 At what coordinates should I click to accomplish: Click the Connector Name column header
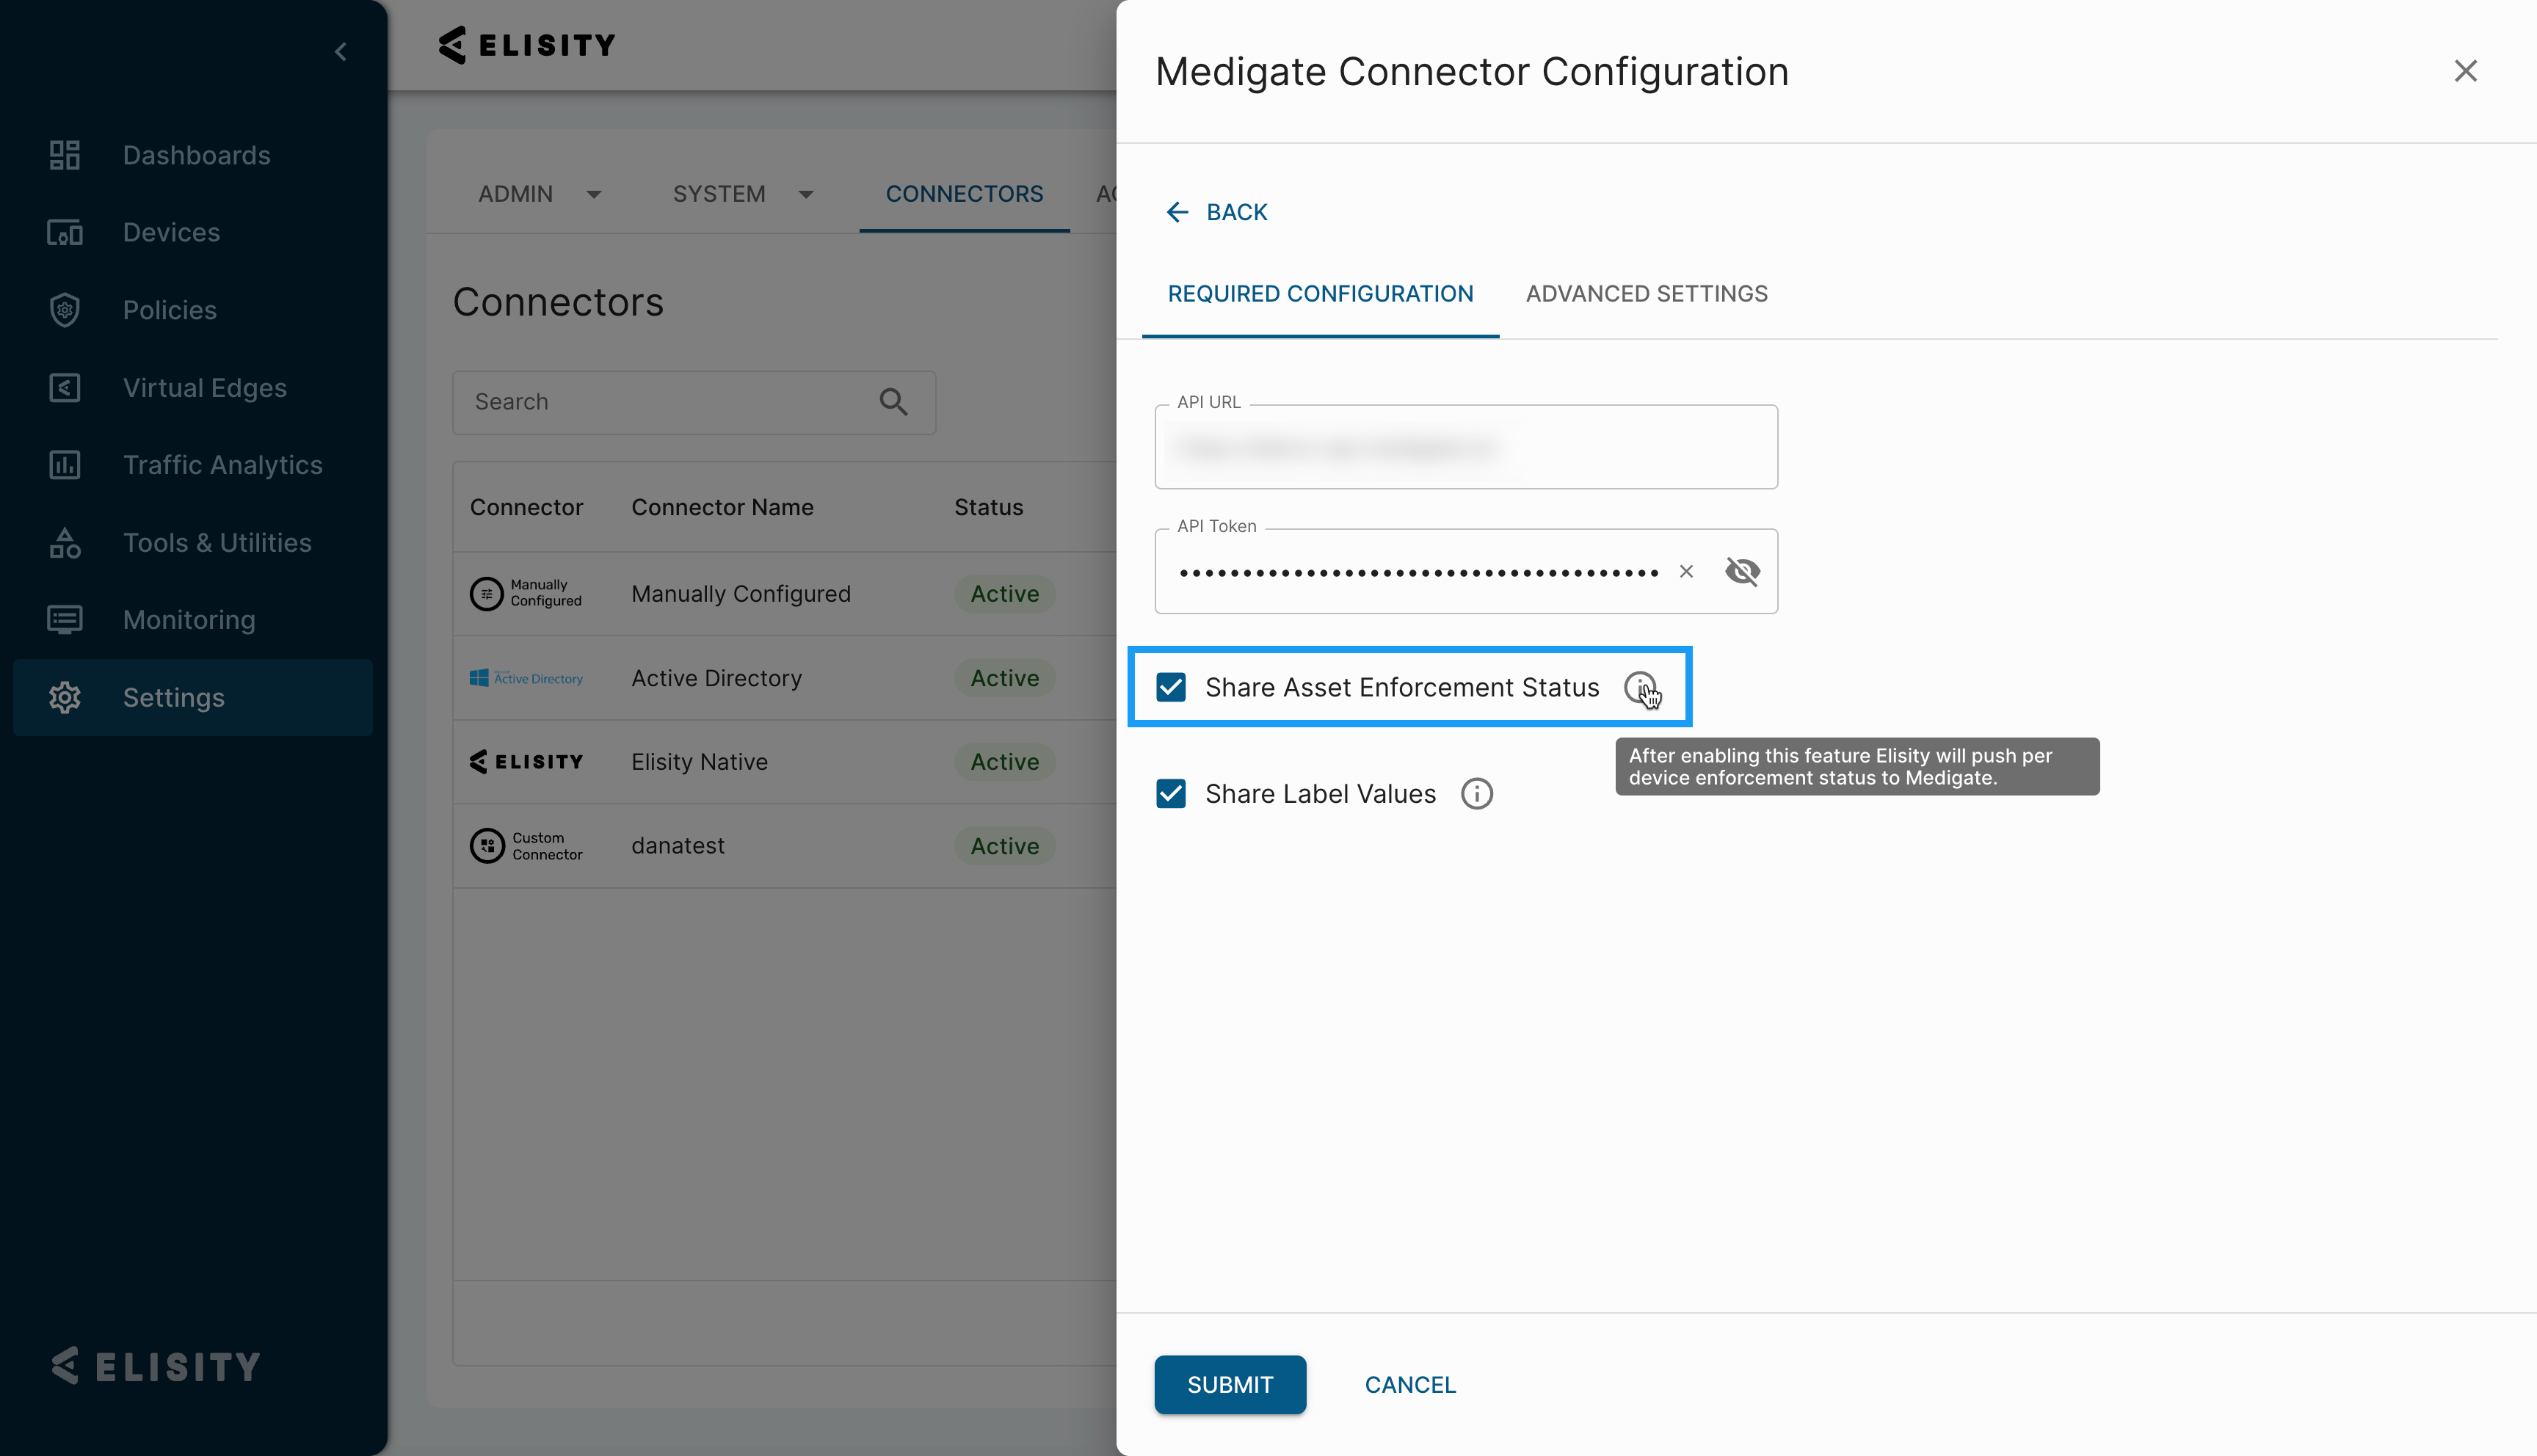click(722, 507)
